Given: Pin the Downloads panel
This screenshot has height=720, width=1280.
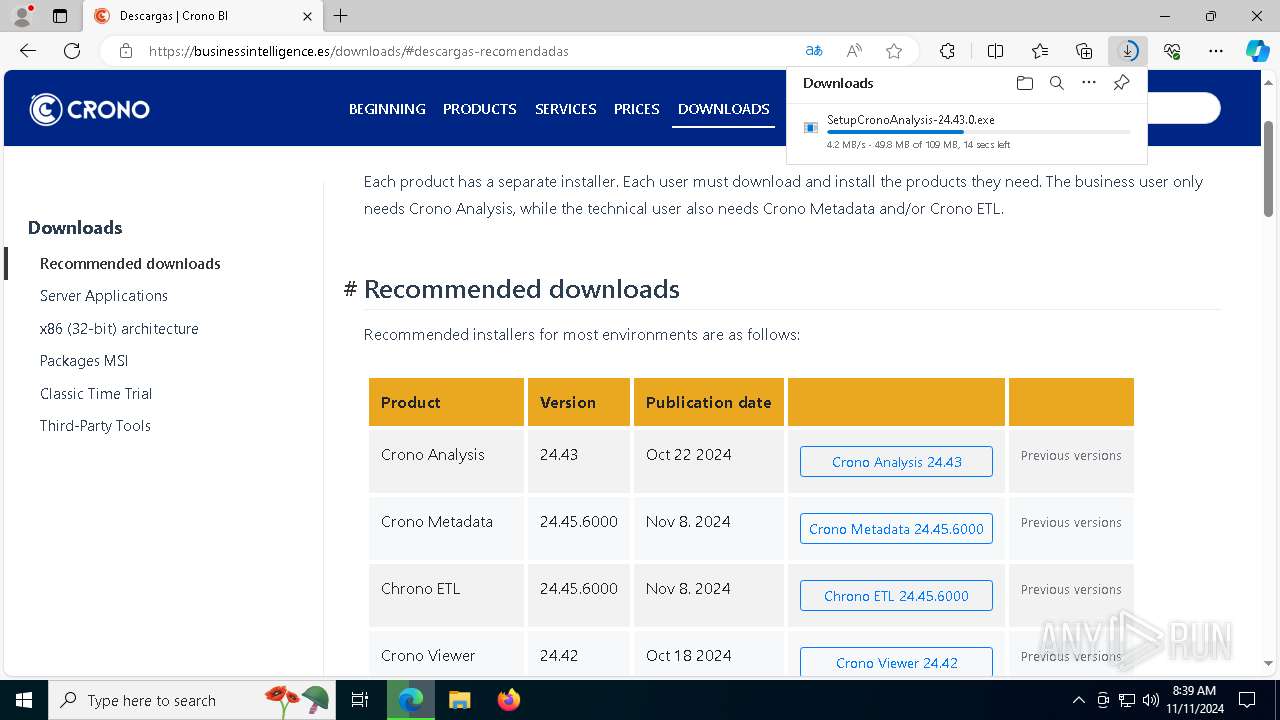Looking at the screenshot, I should coord(1122,83).
